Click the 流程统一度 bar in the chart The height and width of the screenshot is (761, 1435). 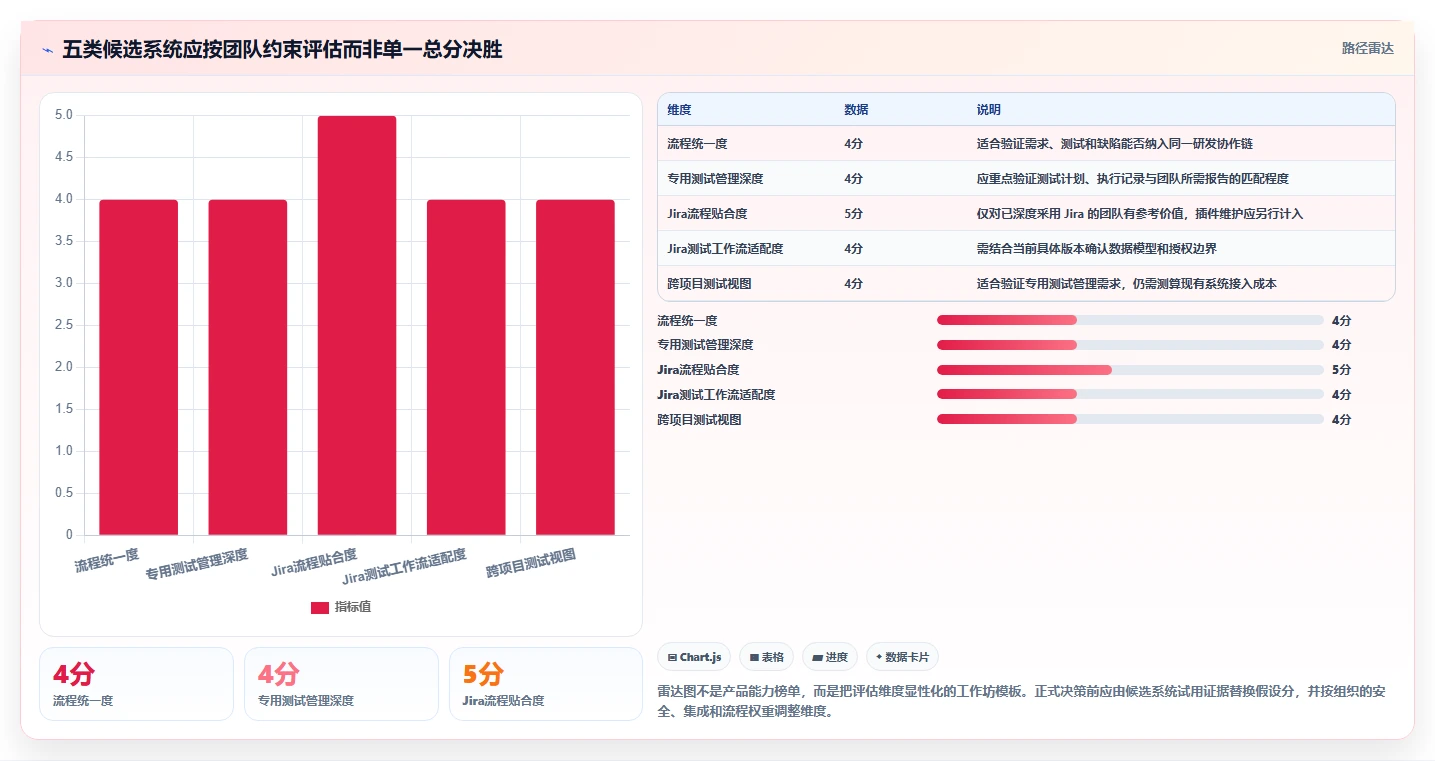pyautogui.click(x=138, y=367)
